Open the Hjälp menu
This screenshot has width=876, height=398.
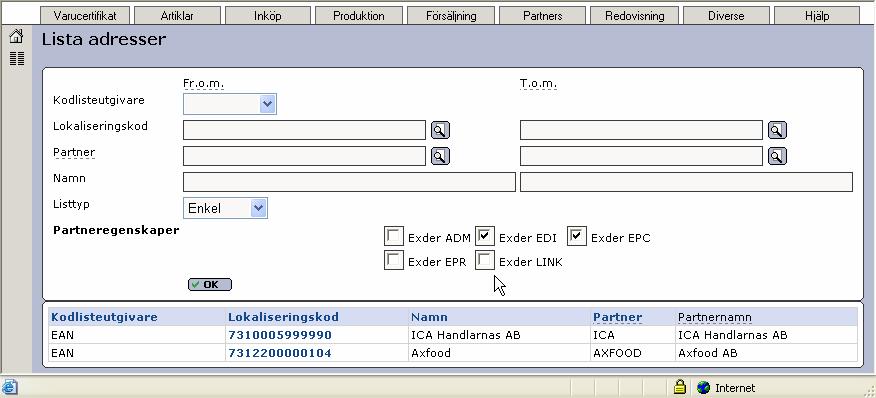817,16
